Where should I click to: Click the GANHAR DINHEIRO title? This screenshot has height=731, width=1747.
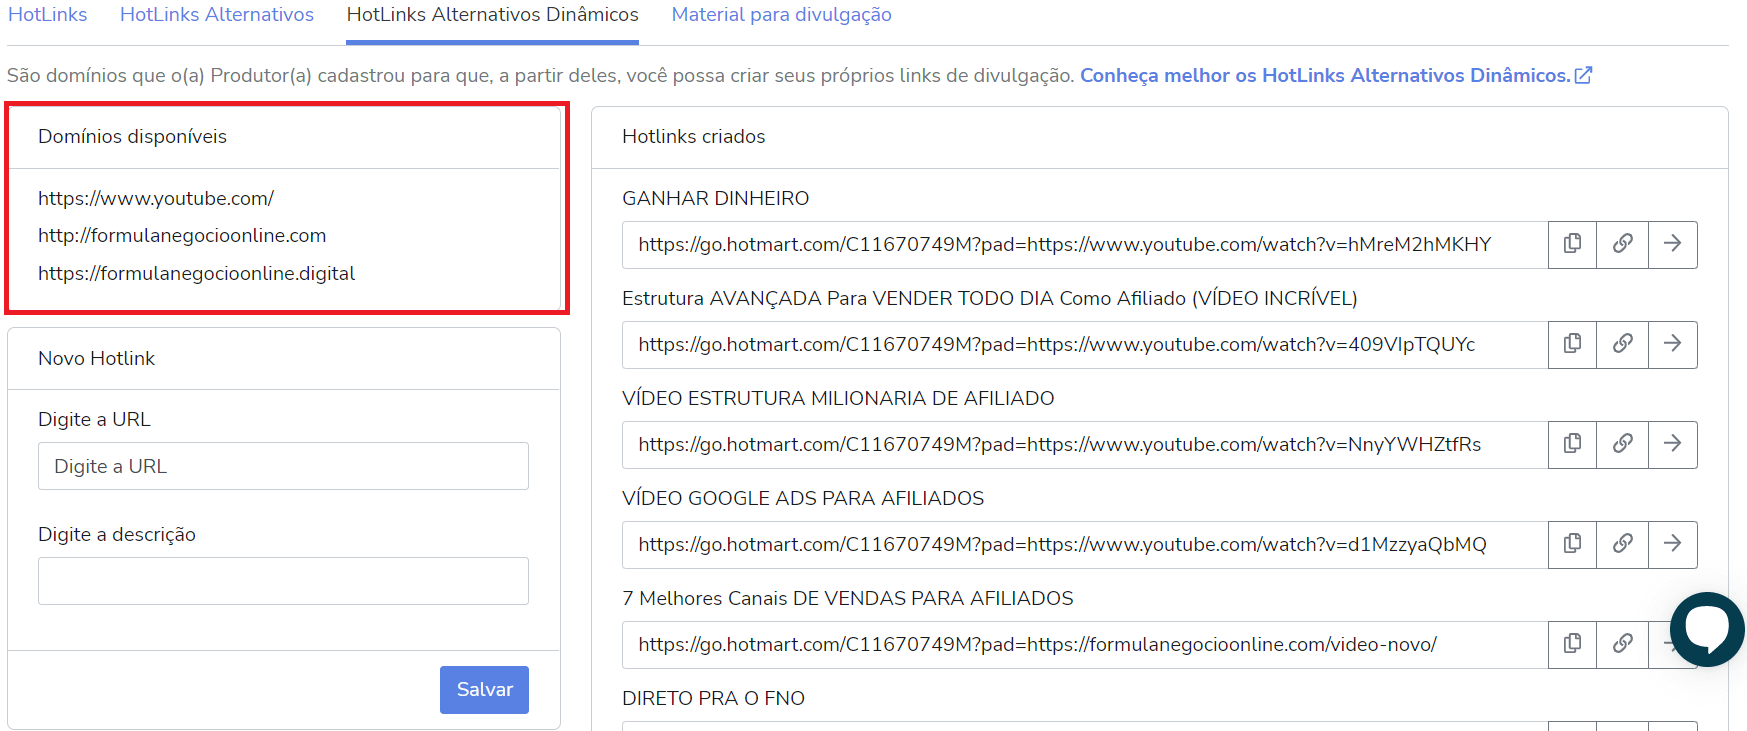coord(715,198)
